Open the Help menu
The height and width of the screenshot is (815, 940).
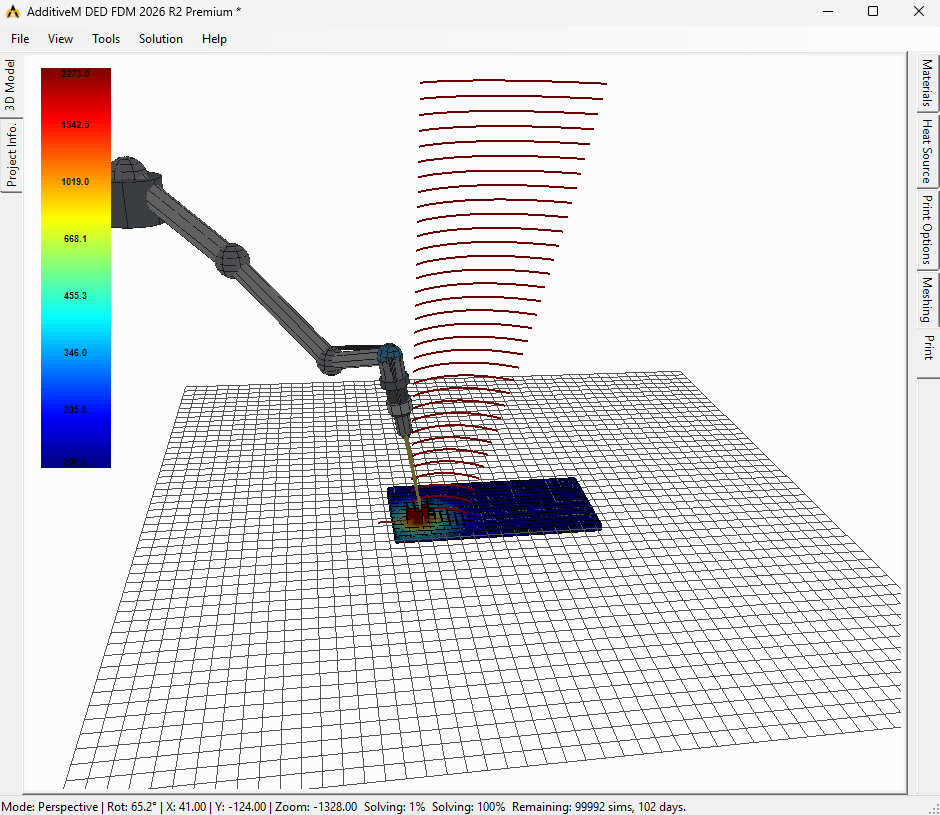pyautogui.click(x=214, y=39)
